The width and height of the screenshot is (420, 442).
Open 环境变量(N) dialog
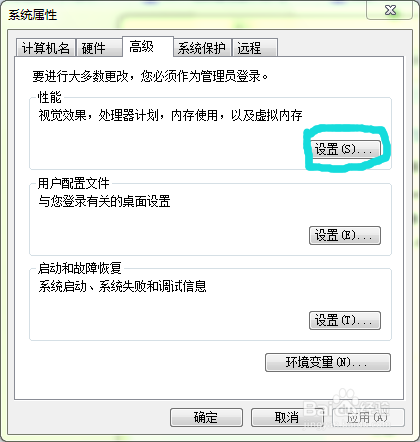pos(328,362)
